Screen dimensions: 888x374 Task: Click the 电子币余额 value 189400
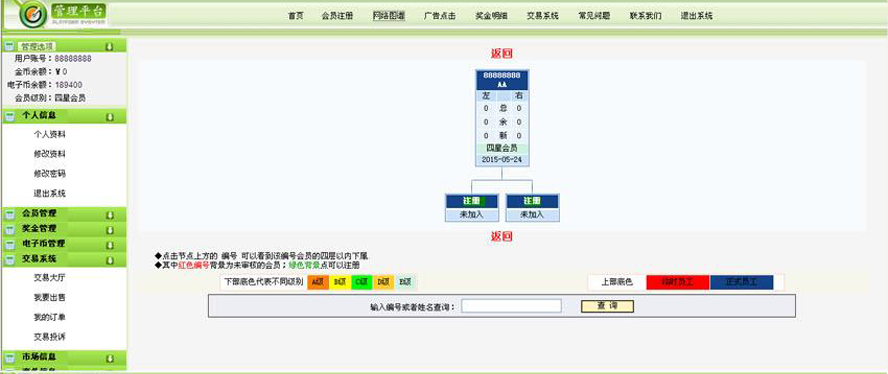(69, 85)
